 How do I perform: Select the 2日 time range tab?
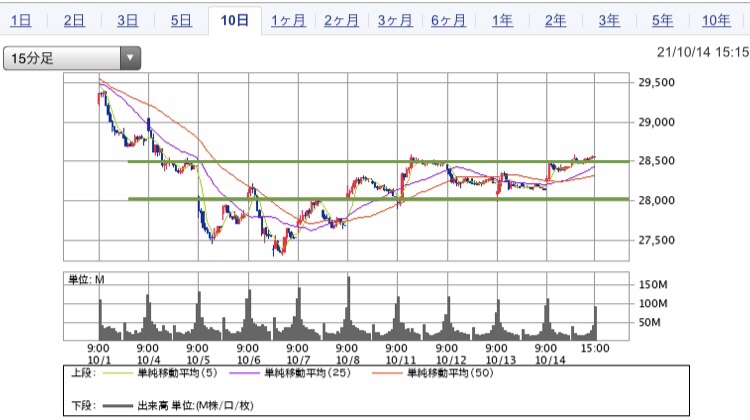coord(74,20)
